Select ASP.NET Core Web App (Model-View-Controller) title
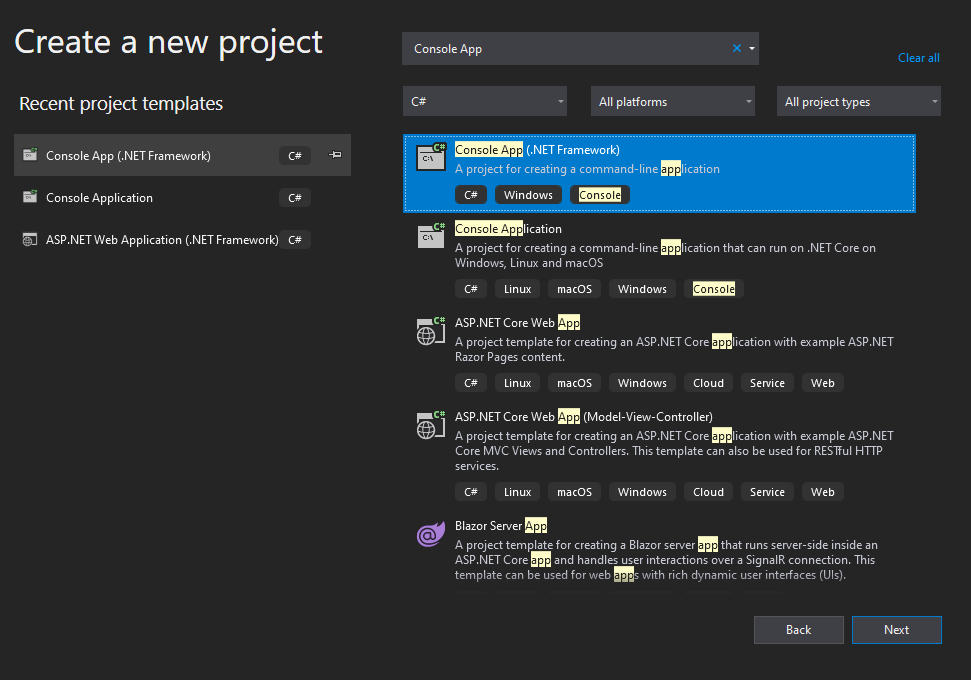The image size is (971, 680). (583, 417)
